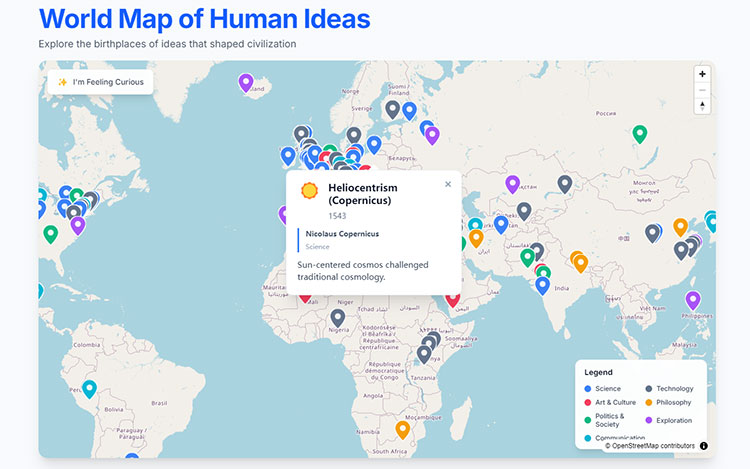This screenshot has height=469, width=750.
Task: Zoom out the map with minus button
Action: pos(702,90)
